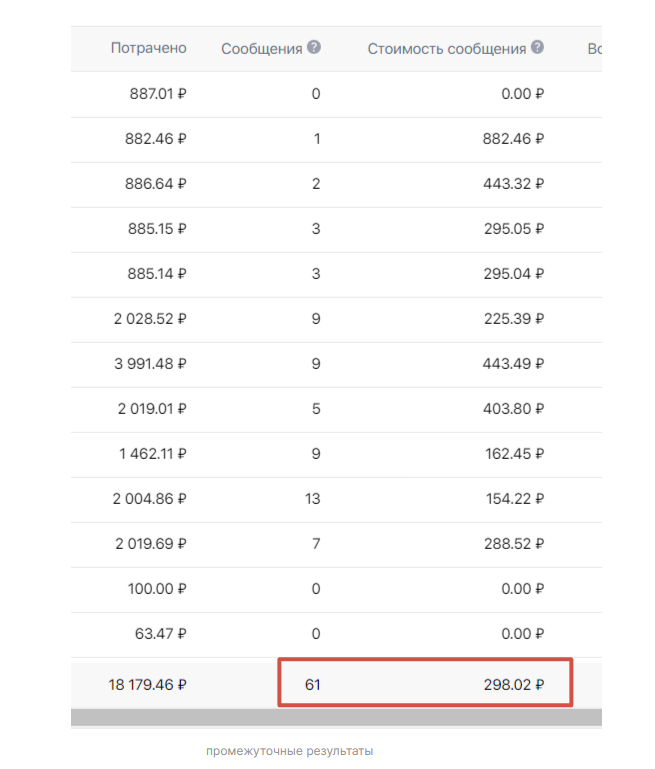Click the 225.39 ₽ message cost cell

511,319
